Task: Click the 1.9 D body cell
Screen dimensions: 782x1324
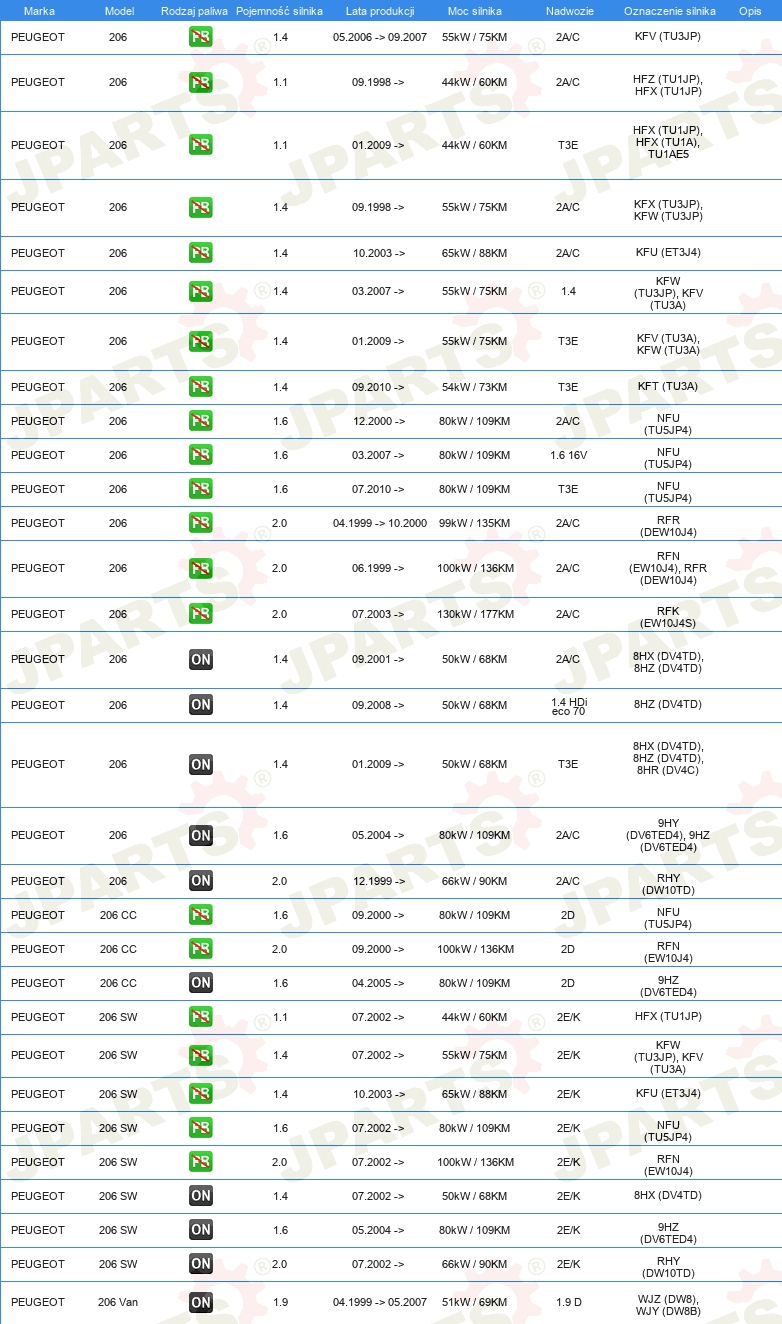Action: click(x=568, y=1302)
